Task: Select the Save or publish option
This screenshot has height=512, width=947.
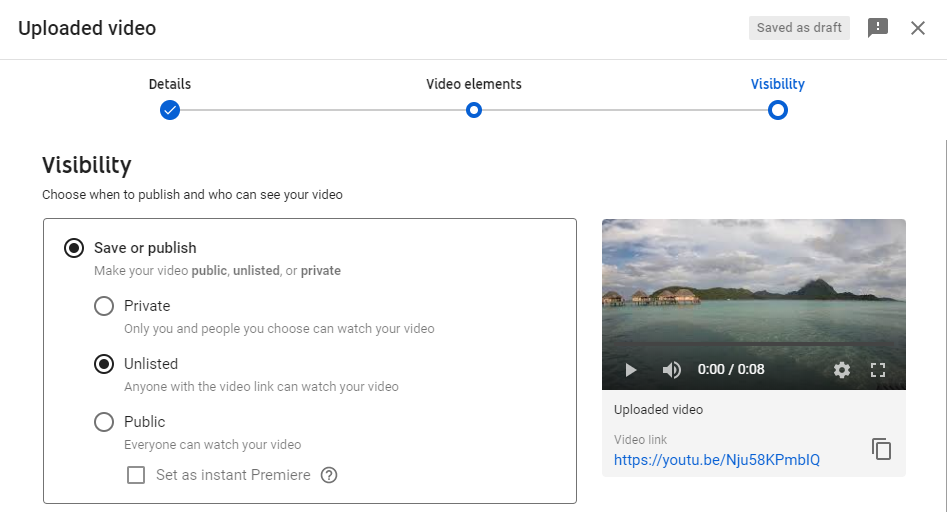Action: point(74,248)
